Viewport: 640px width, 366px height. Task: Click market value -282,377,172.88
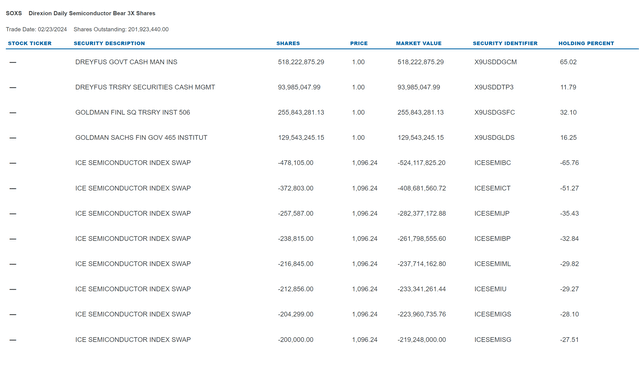pyautogui.click(x=422, y=213)
